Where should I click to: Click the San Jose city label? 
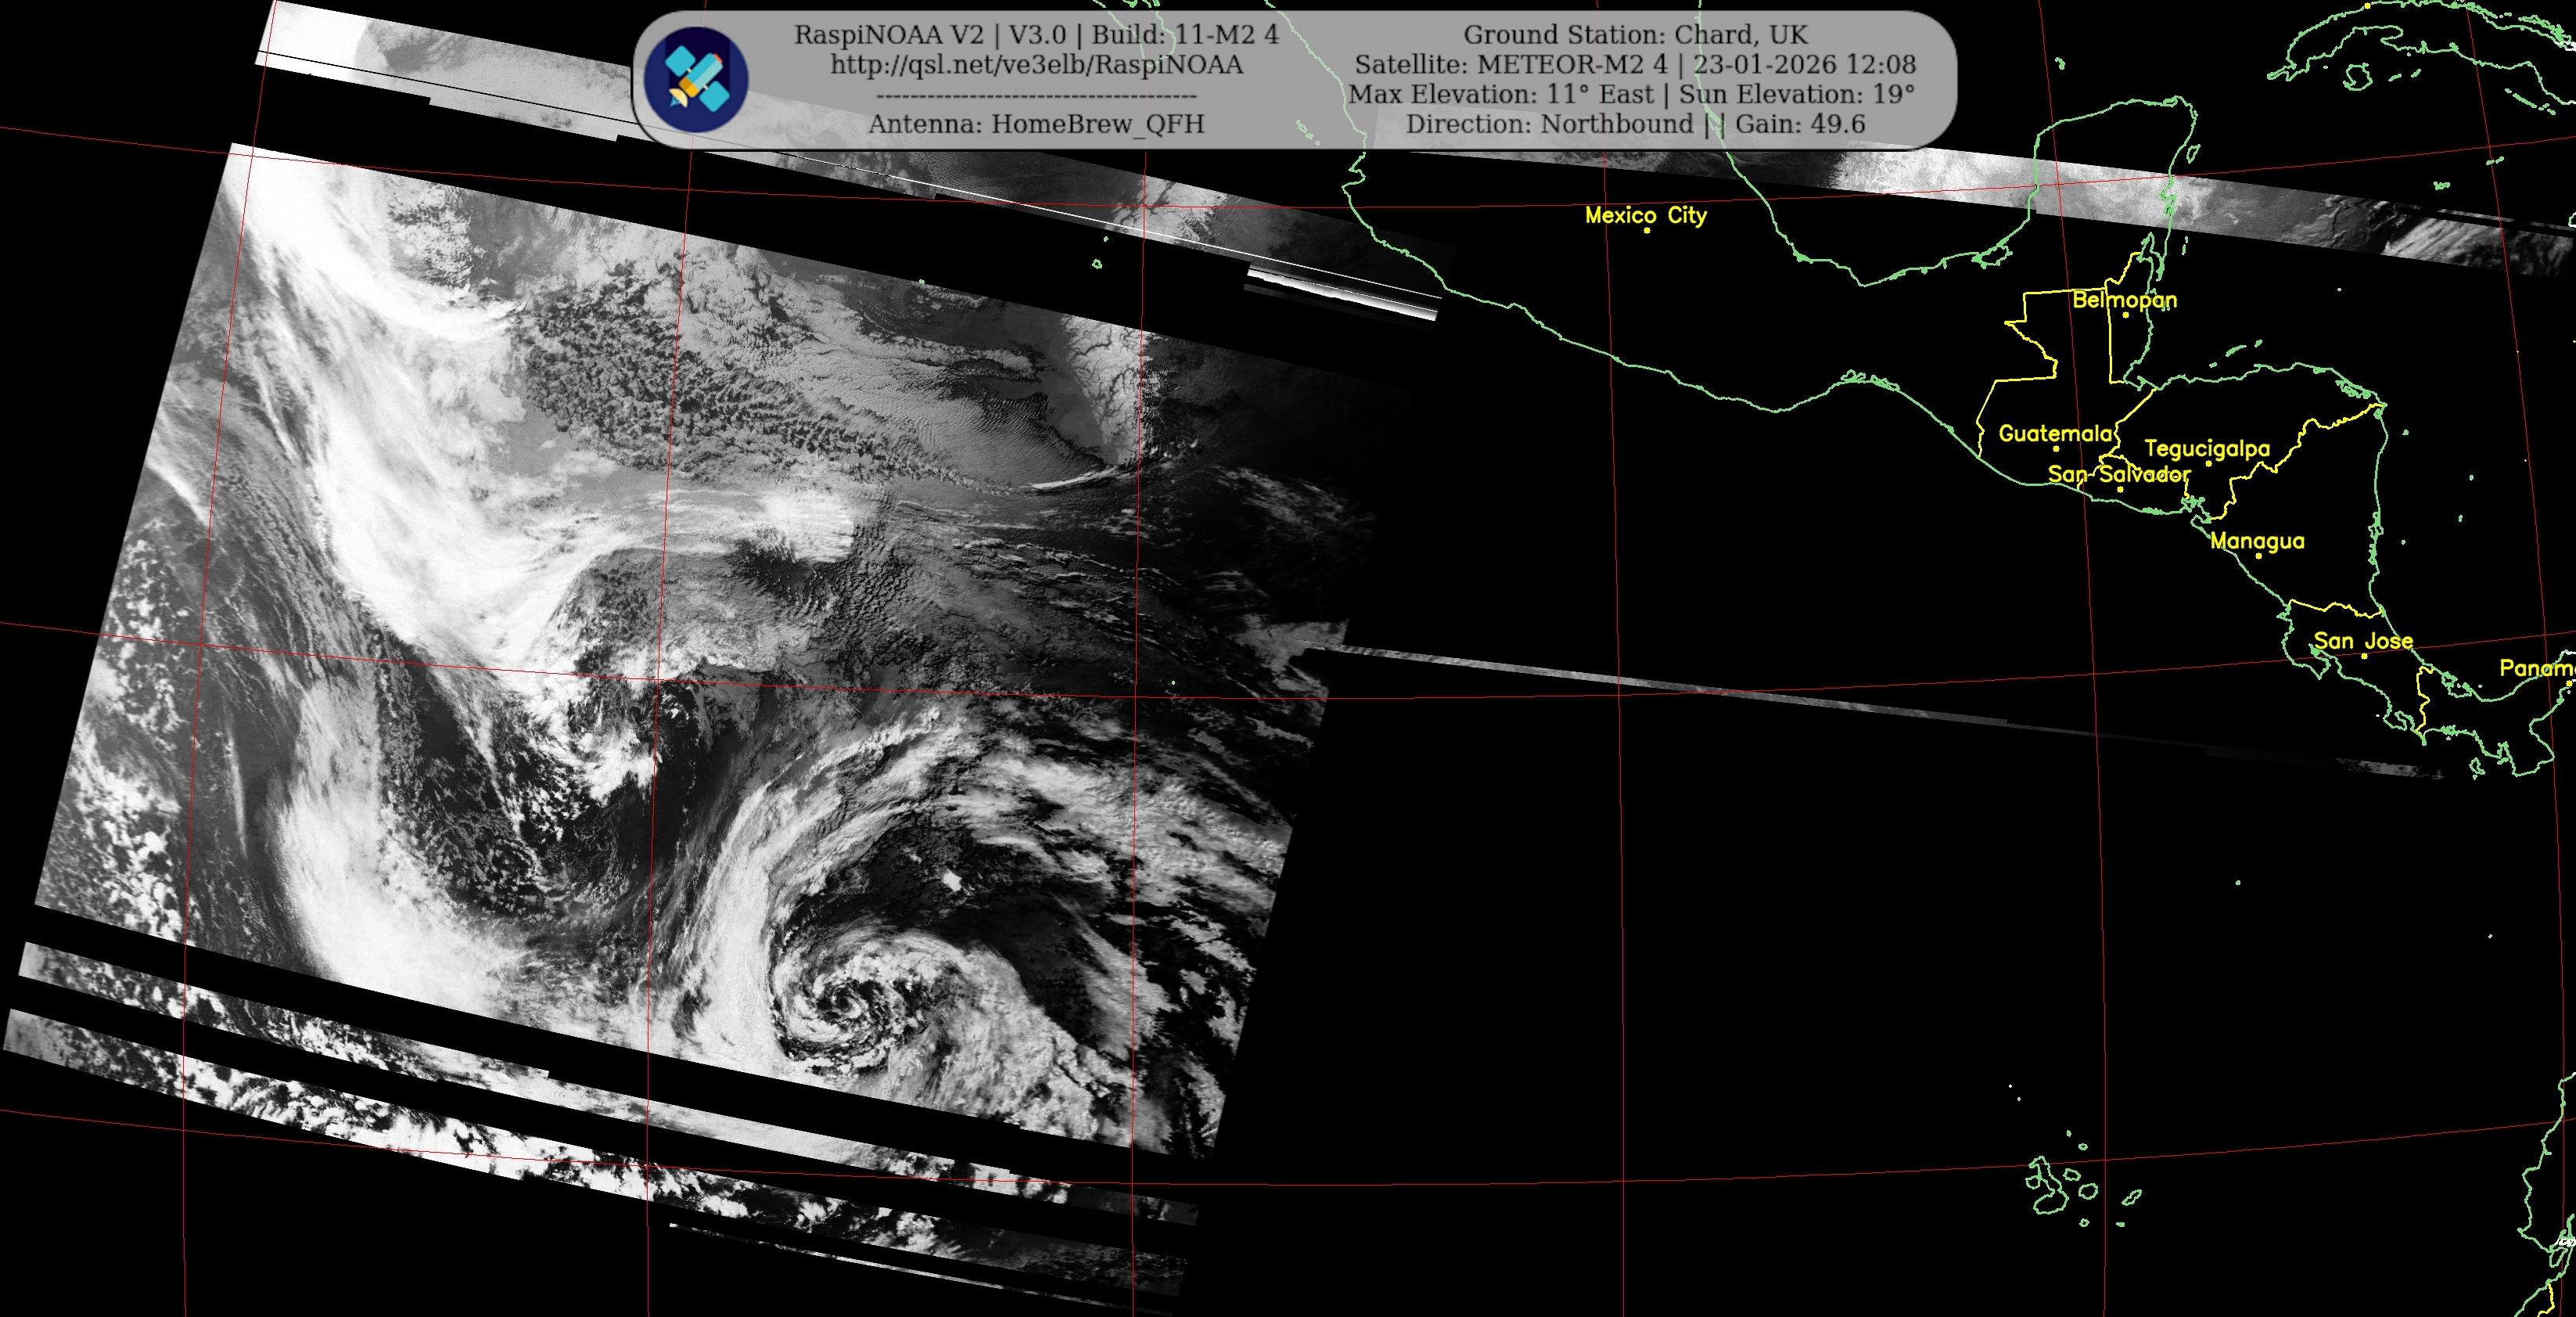(x=2363, y=641)
